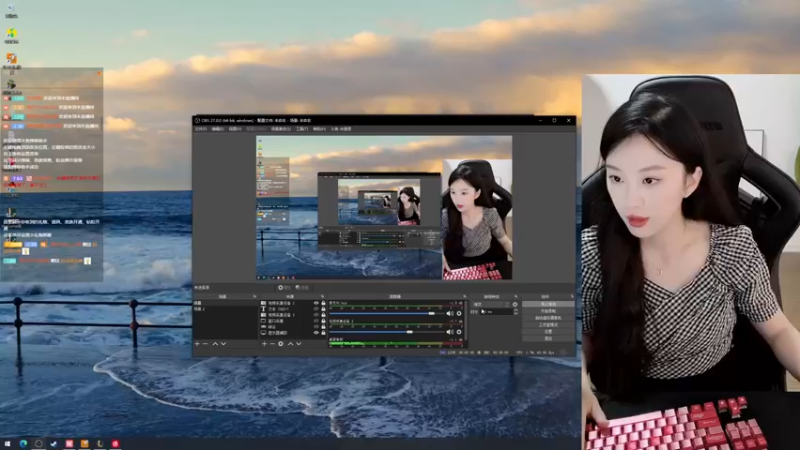Image resolution: width=800 pixels, height=450 pixels.
Task: Open the scene transition type dropdown
Action: (491, 305)
